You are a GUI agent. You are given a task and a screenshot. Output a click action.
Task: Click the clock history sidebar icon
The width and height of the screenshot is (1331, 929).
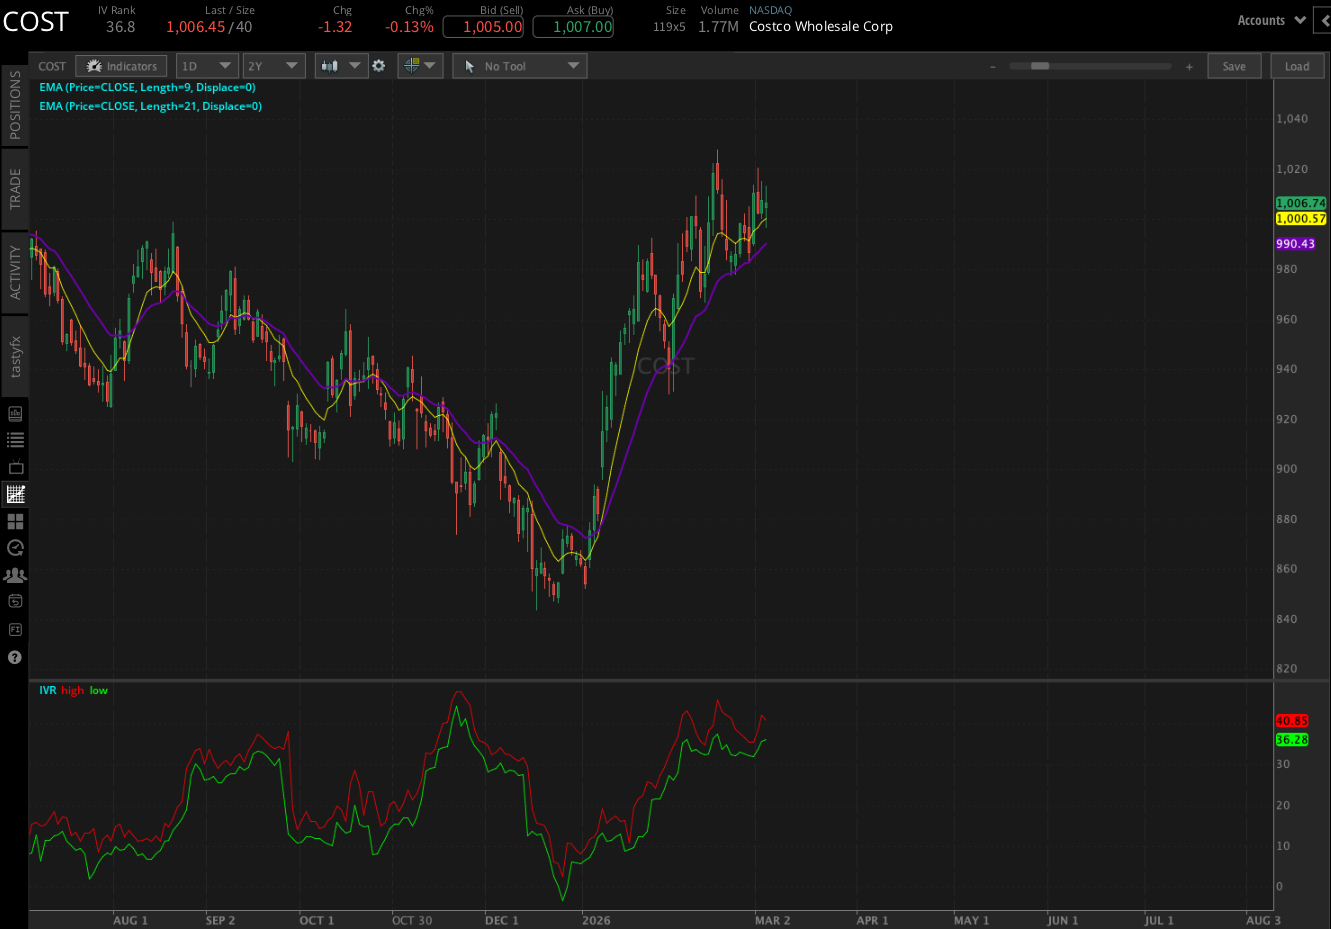[15, 548]
